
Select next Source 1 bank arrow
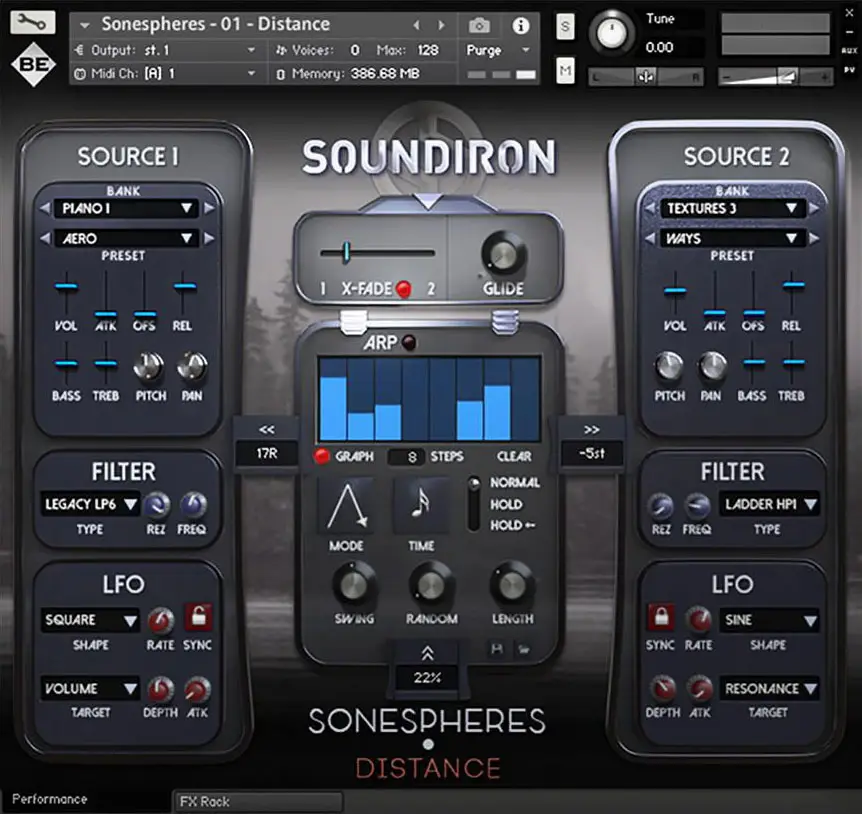click(x=209, y=208)
